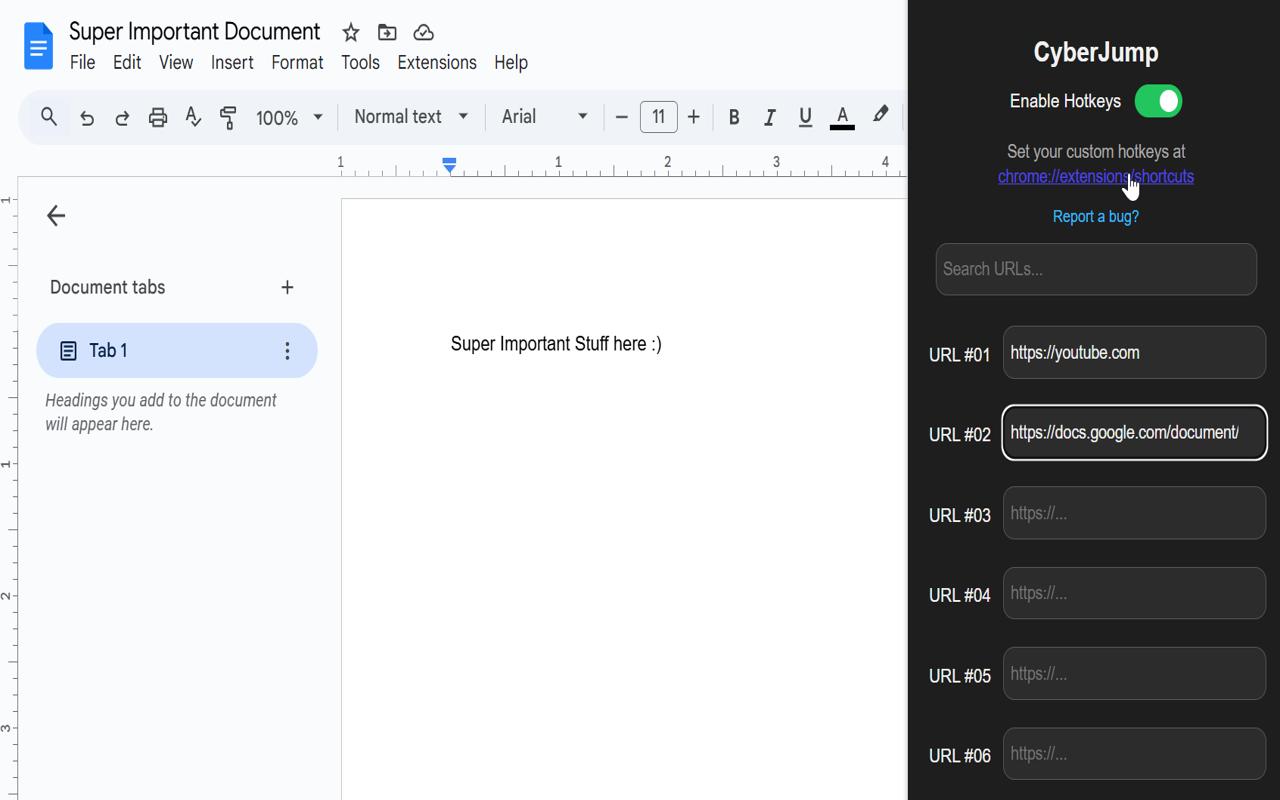Viewport: 1280px width, 800px height.
Task: Open the Normal text style dropdown
Action: pos(411,117)
